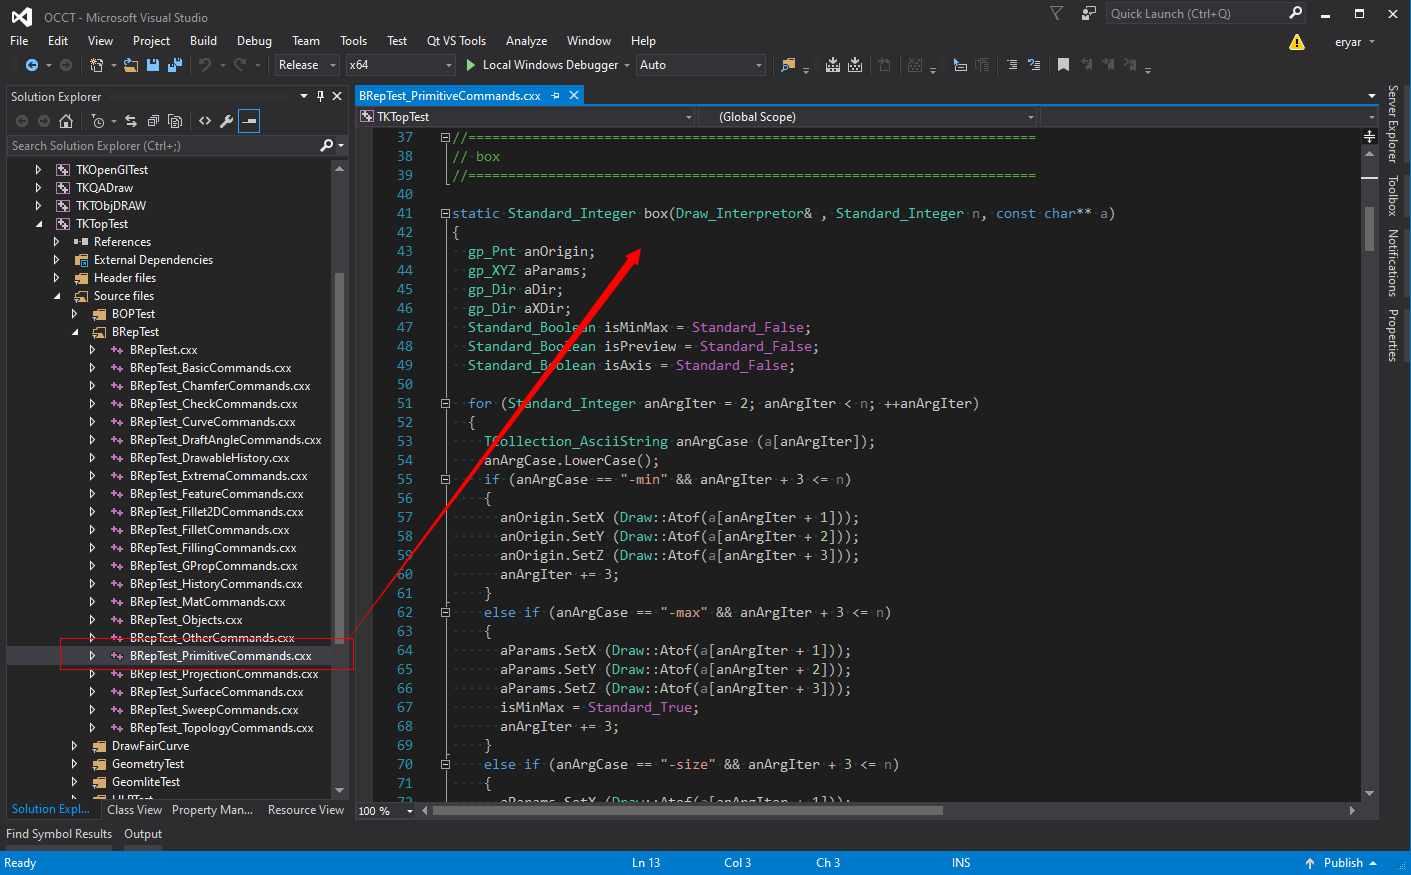Open the 100 % zoom dropdown

pyautogui.click(x=386, y=811)
